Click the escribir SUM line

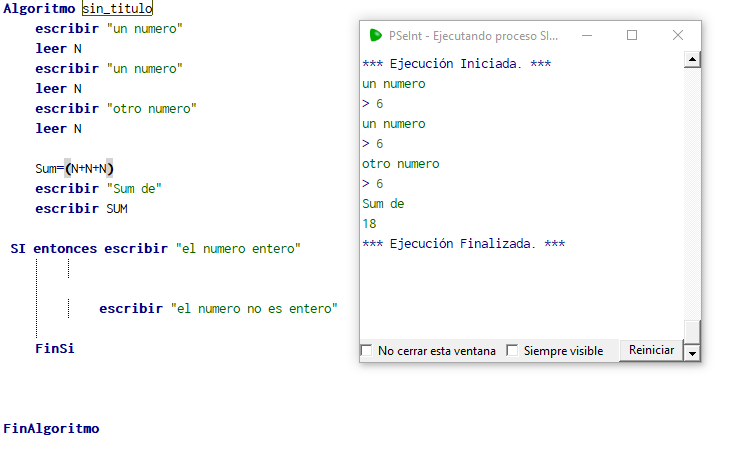point(81,208)
